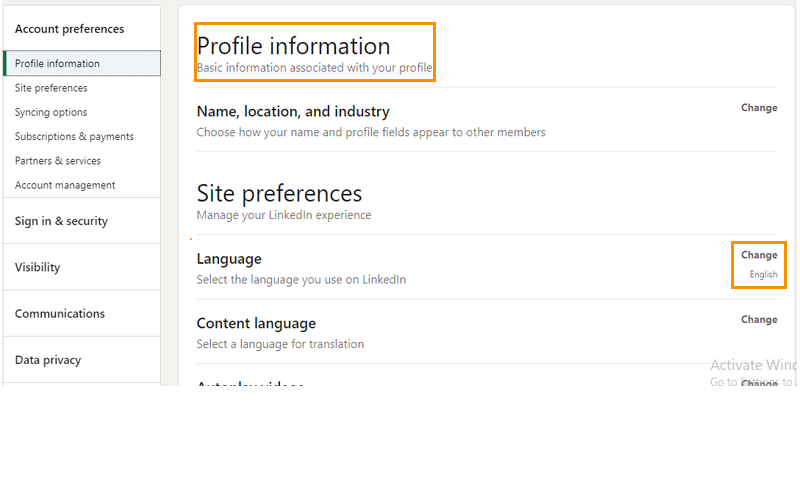Select the Content language setting title
This screenshot has width=800, height=500.
point(256,324)
